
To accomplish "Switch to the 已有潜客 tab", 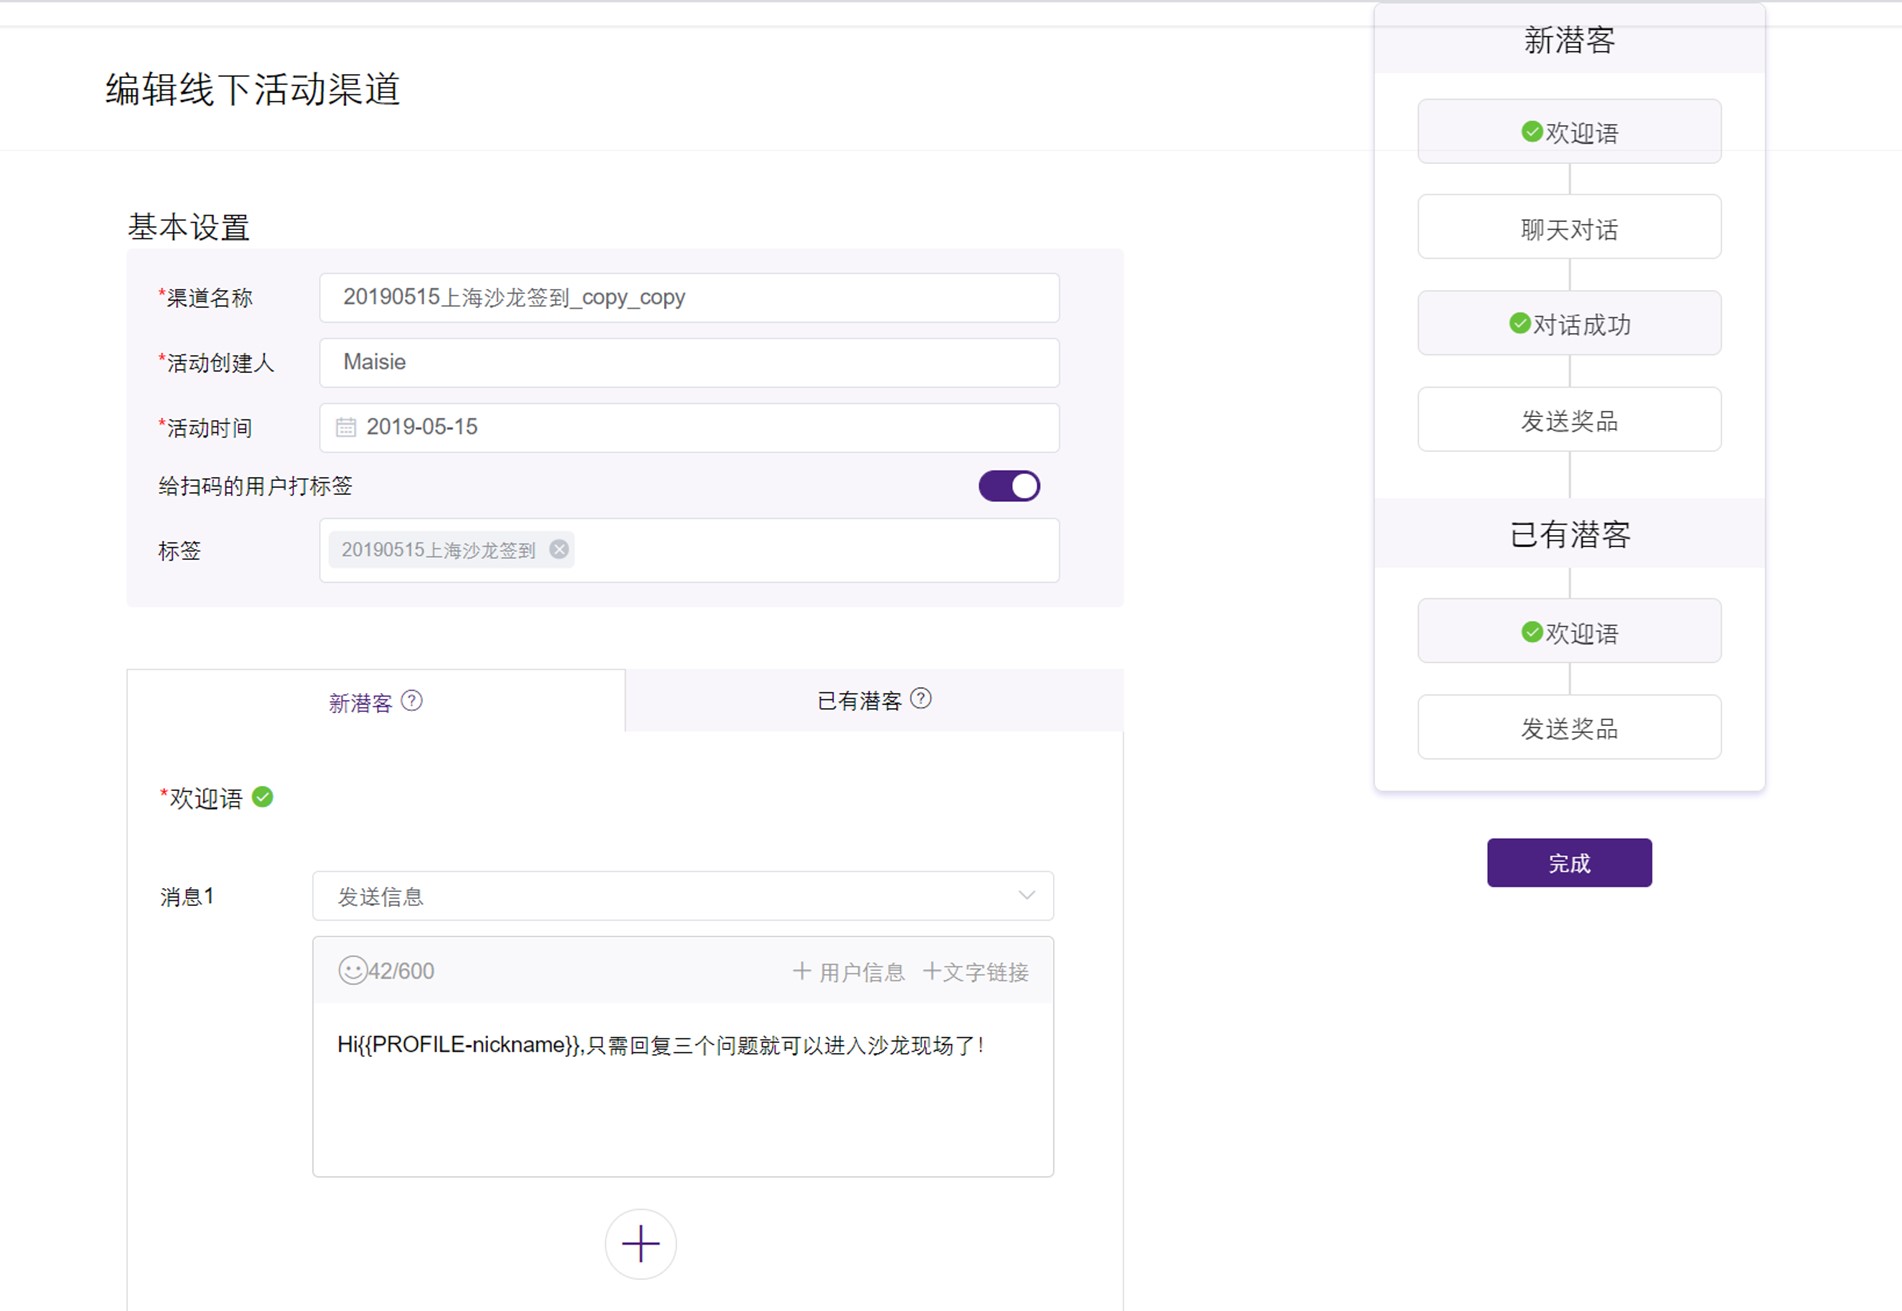I will click(x=860, y=700).
